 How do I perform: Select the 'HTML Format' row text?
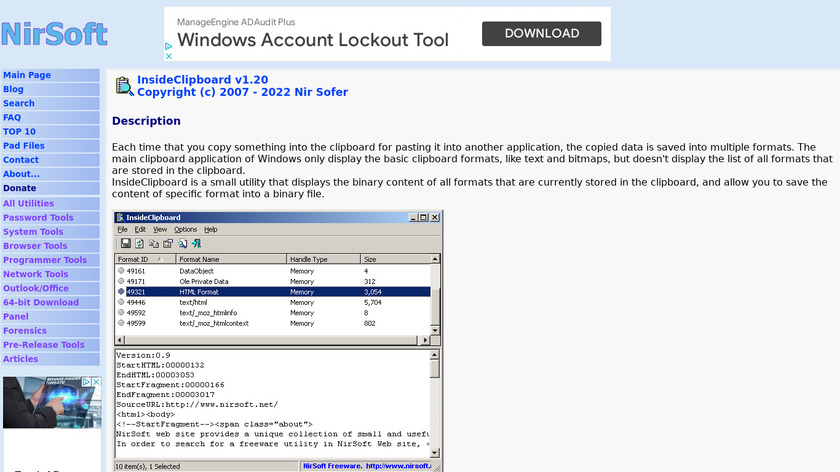pos(199,292)
